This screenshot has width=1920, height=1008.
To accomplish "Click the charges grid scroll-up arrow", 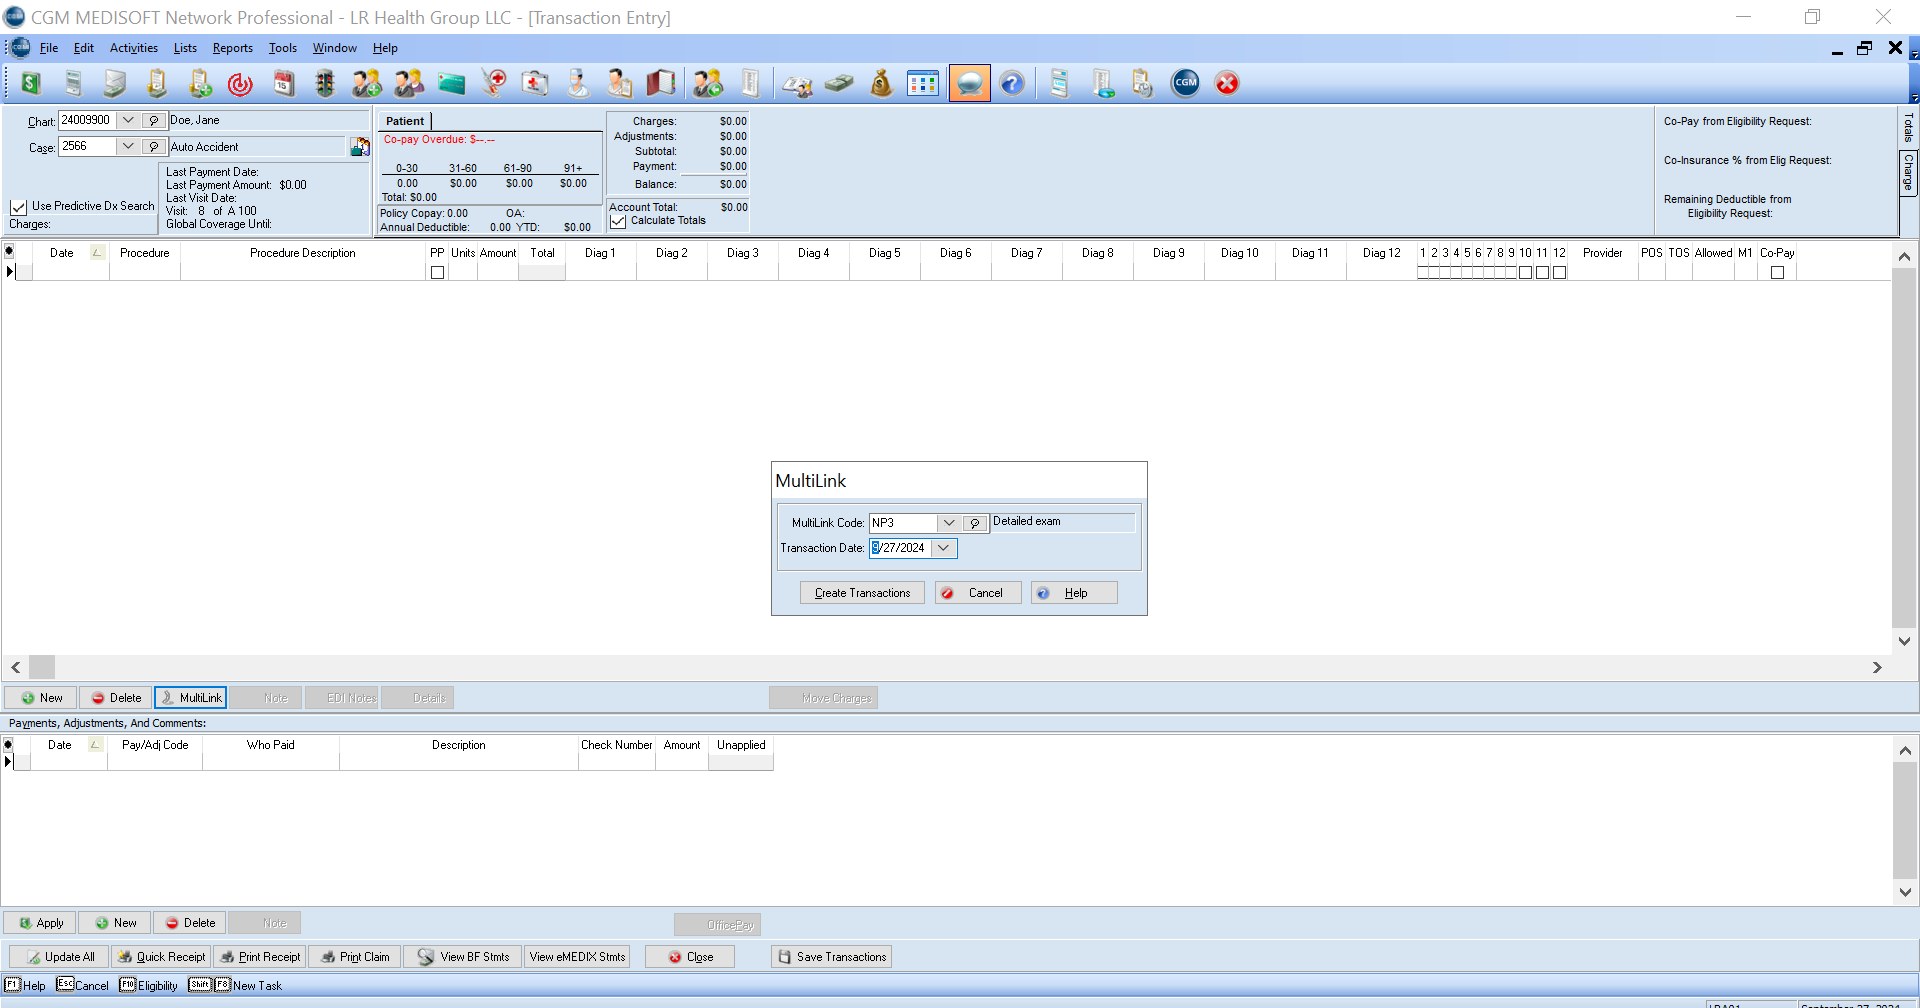I will (1904, 257).
